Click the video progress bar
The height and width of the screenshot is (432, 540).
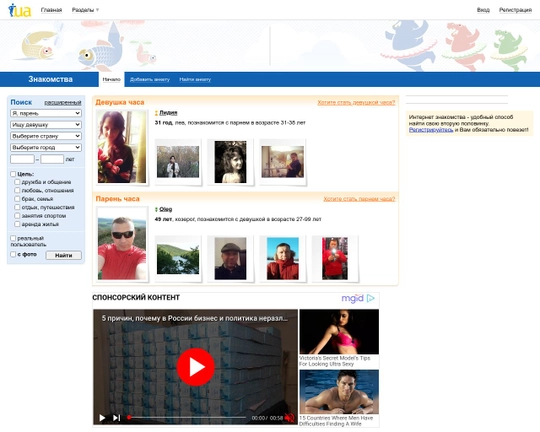186,418
